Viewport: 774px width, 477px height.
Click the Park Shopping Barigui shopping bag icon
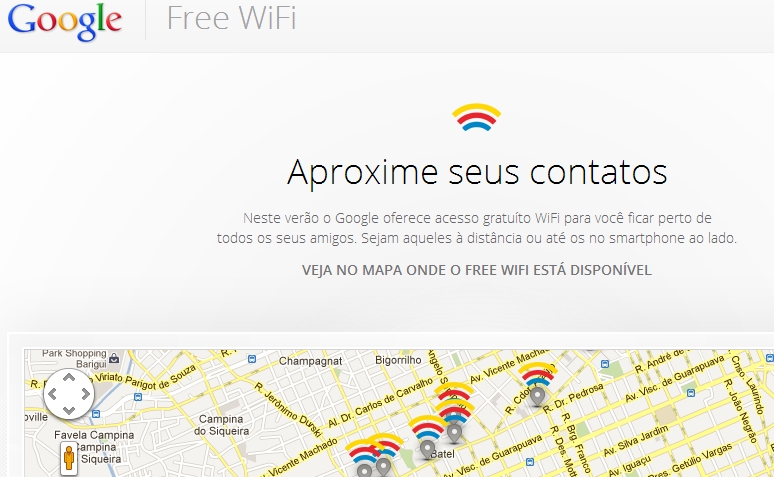[115, 358]
